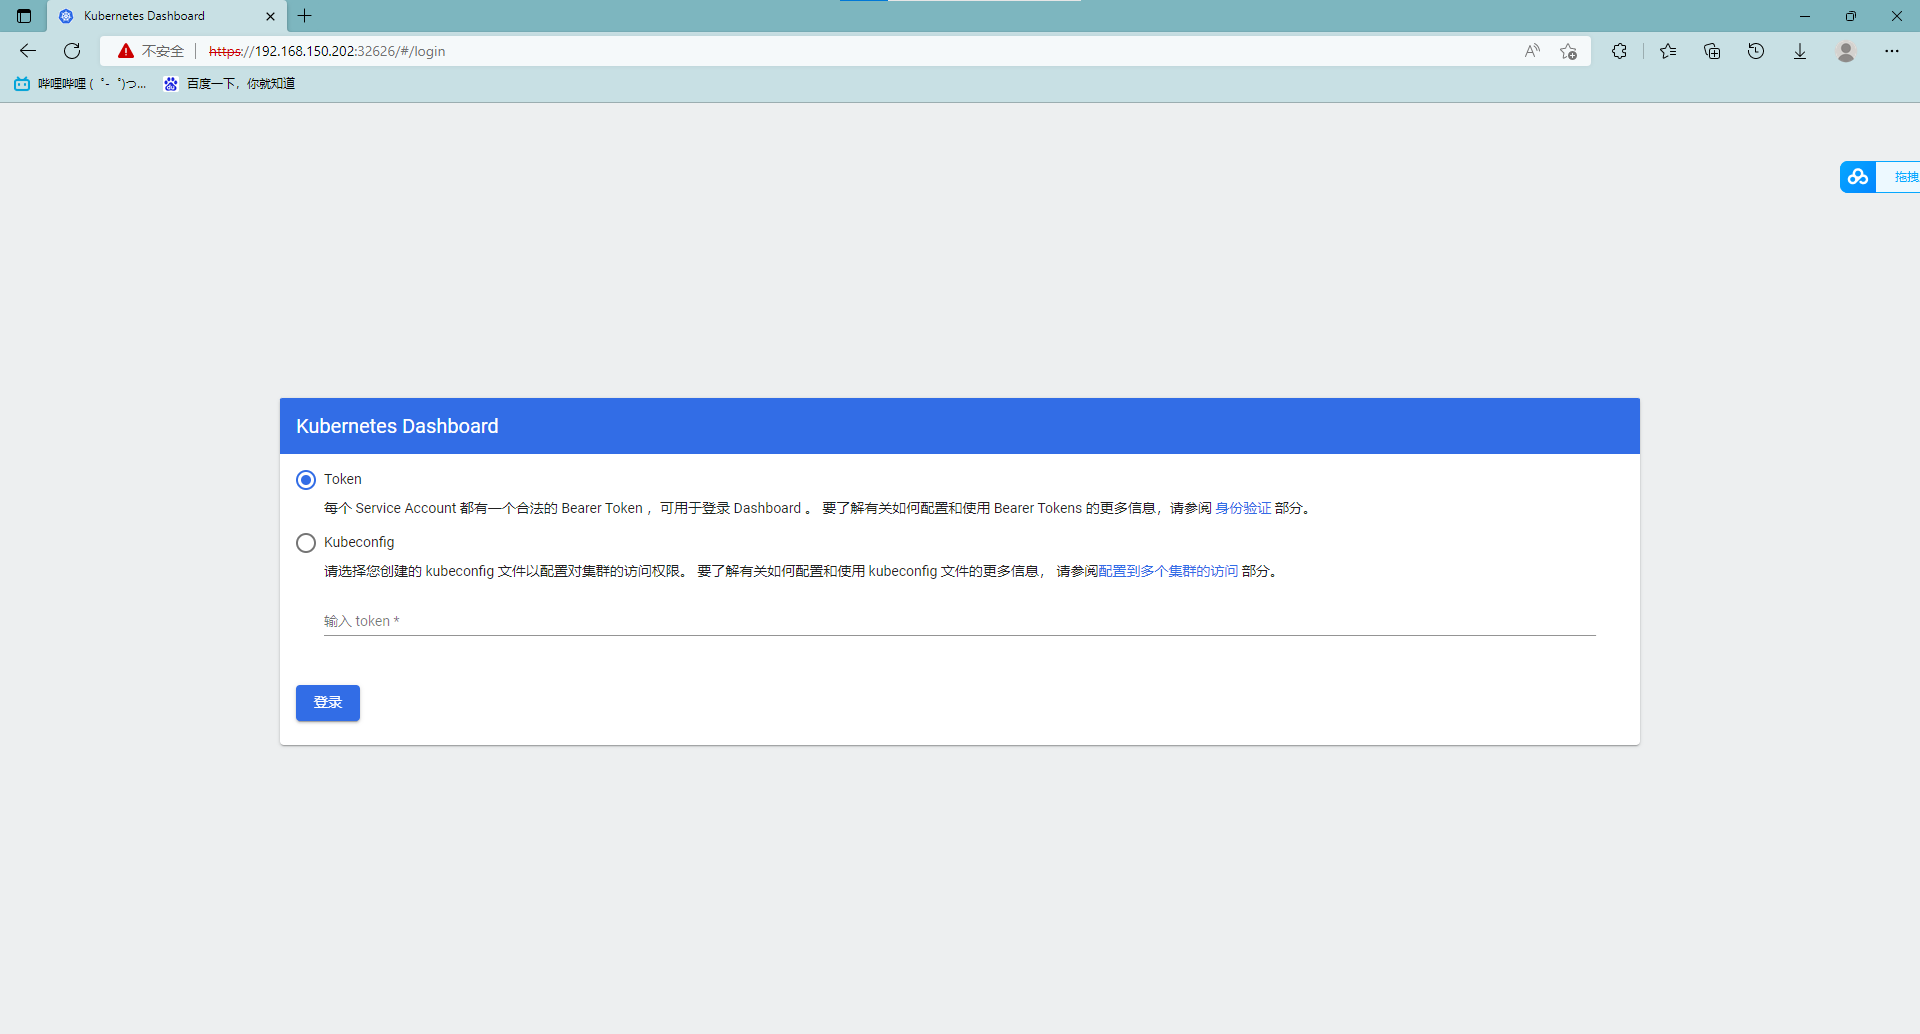
Task: Click the not-secure warning triangle icon
Action: pyautogui.click(x=125, y=51)
